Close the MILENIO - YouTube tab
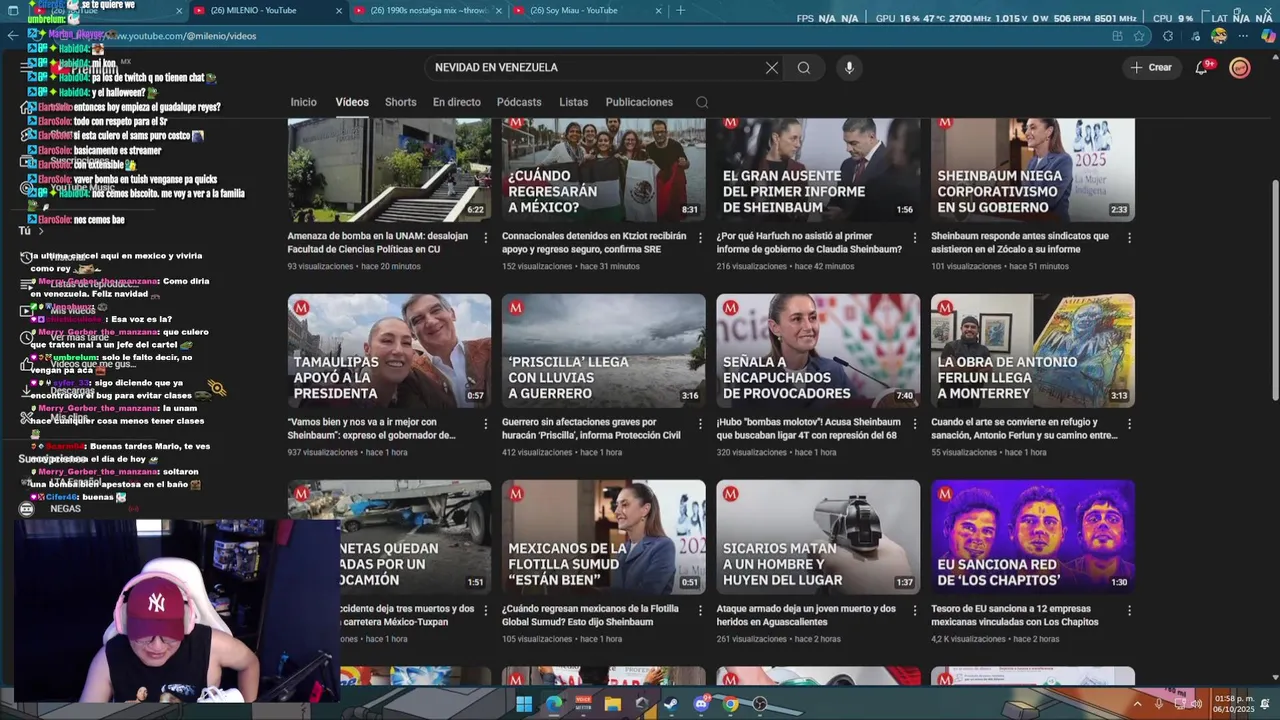 pos(339,11)
